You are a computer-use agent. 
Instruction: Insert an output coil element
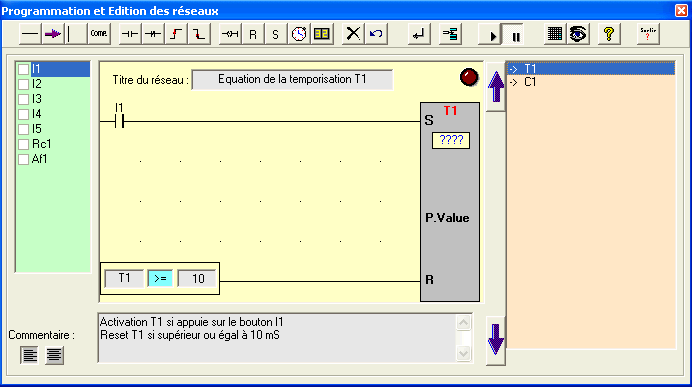(x=230, y=34)
